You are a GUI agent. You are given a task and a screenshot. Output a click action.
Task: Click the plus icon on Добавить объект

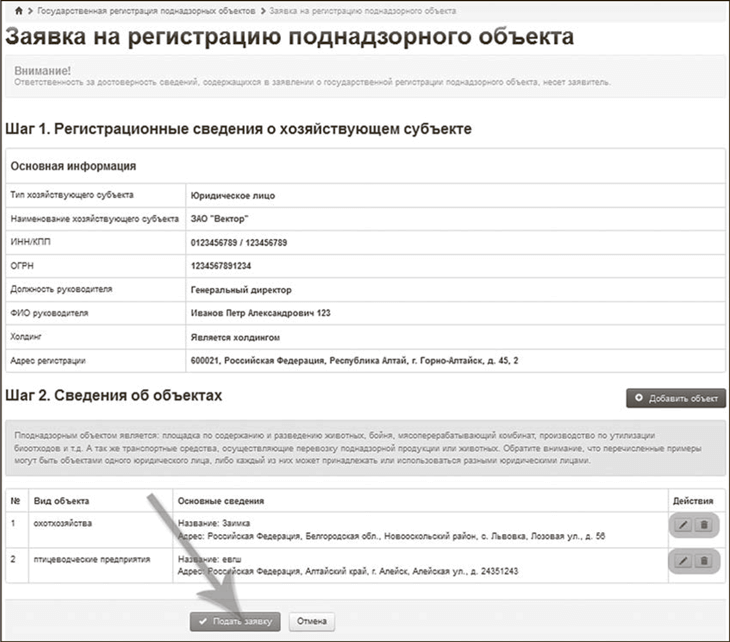(639, 398)
